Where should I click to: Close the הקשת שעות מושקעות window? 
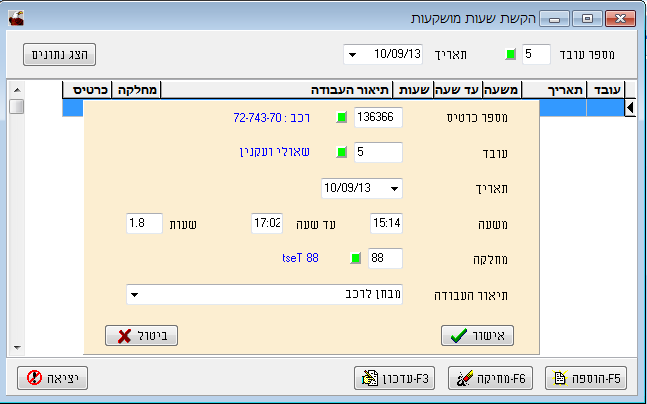pyautogui.click(x=620, y=19)
